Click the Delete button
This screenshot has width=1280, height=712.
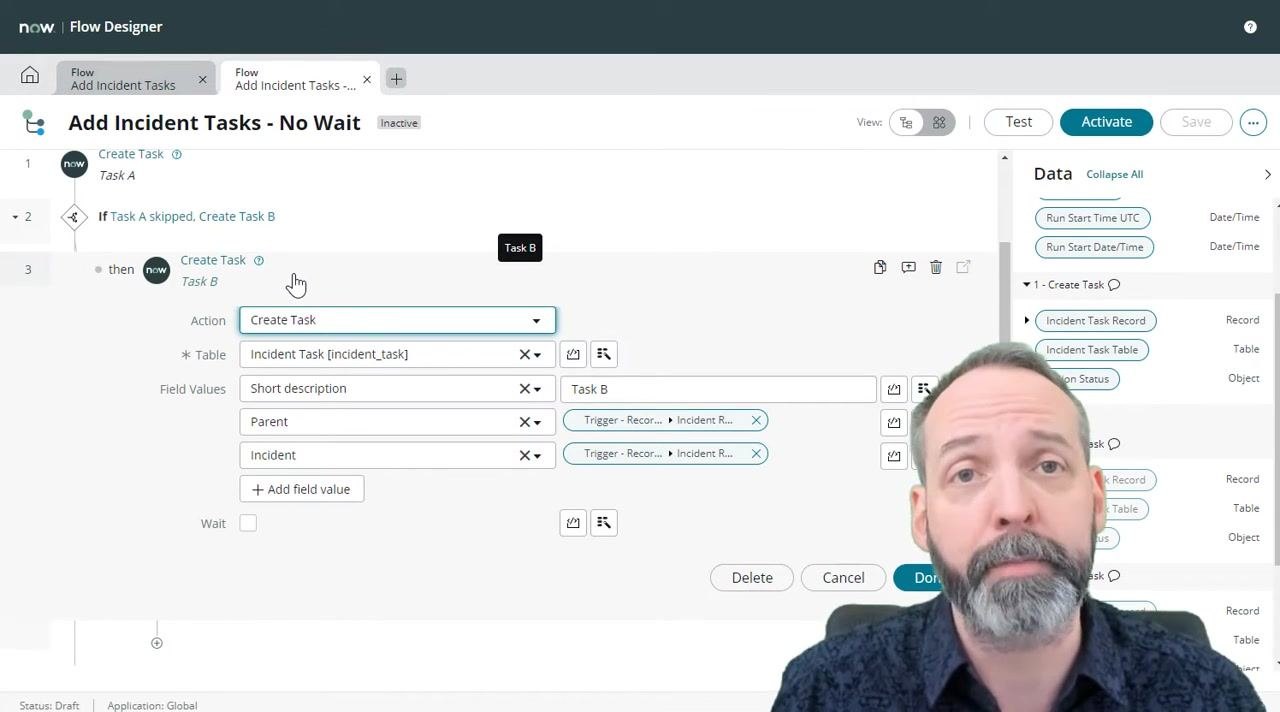click(752, 578)
